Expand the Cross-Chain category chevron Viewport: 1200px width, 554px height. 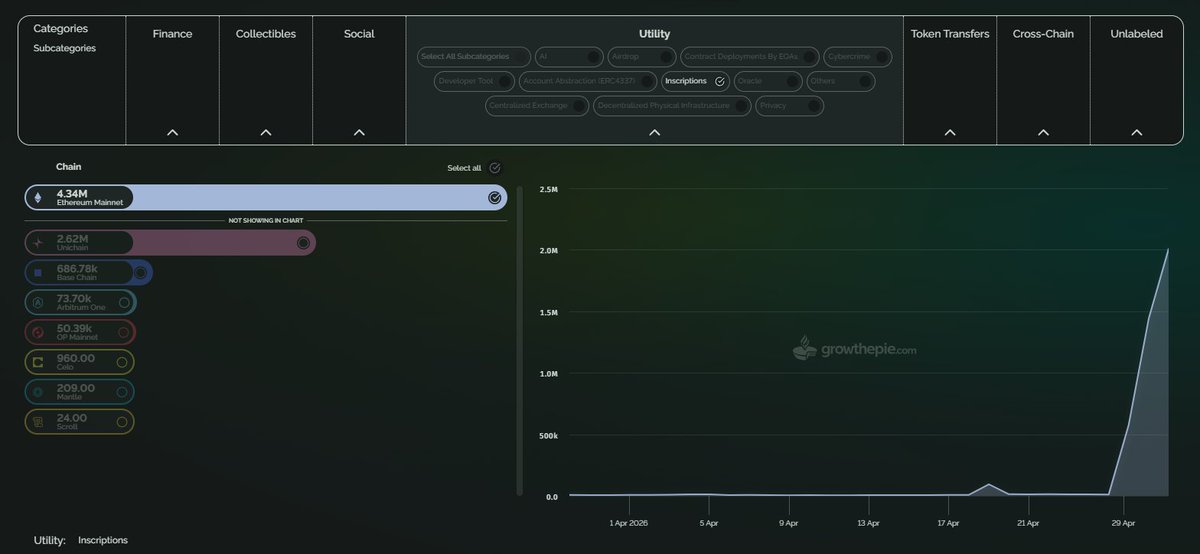[x=1043, y=132]
